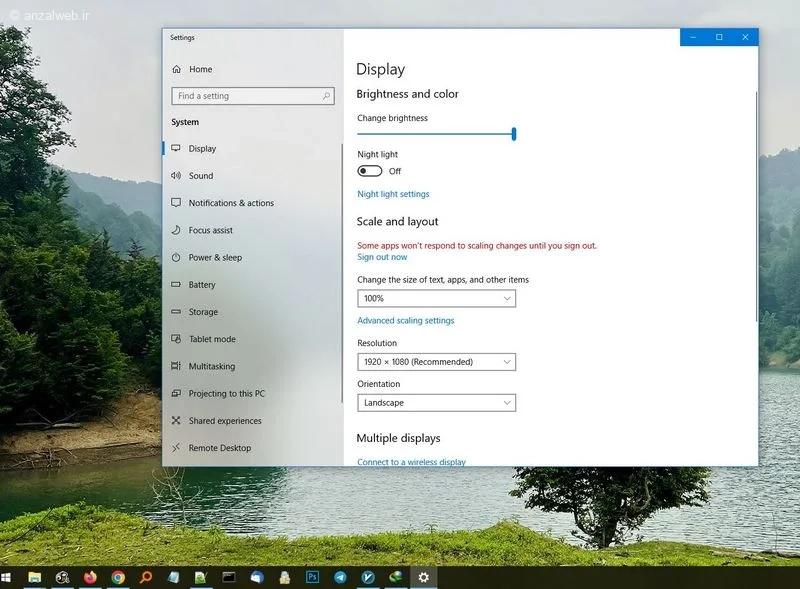The width and height of the screenshot is (800, 589).
Task: Click the Sign out now link
Action: [x=382, y=257]
